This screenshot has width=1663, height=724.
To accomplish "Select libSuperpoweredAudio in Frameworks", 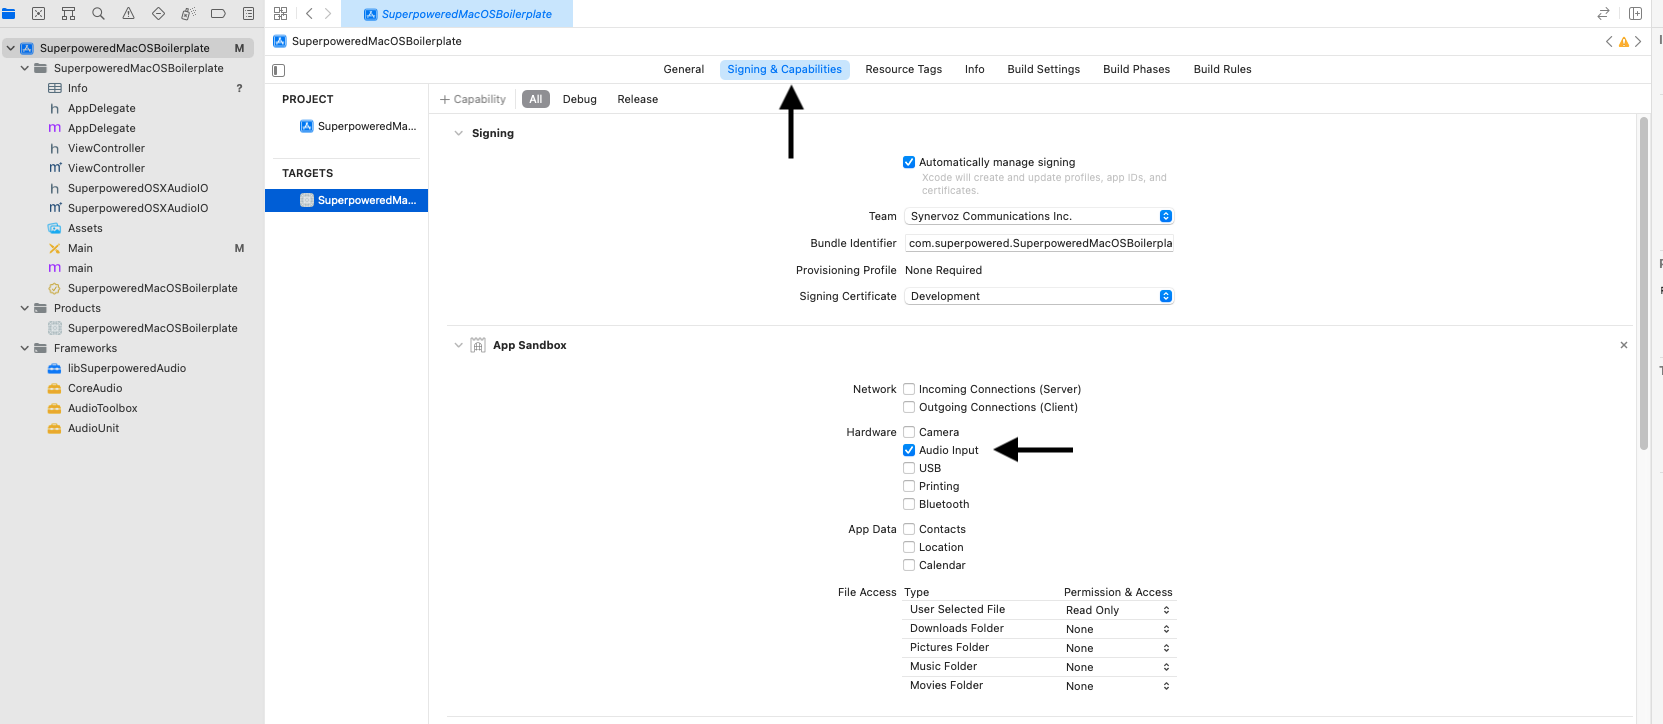I will tap(127, 368).
